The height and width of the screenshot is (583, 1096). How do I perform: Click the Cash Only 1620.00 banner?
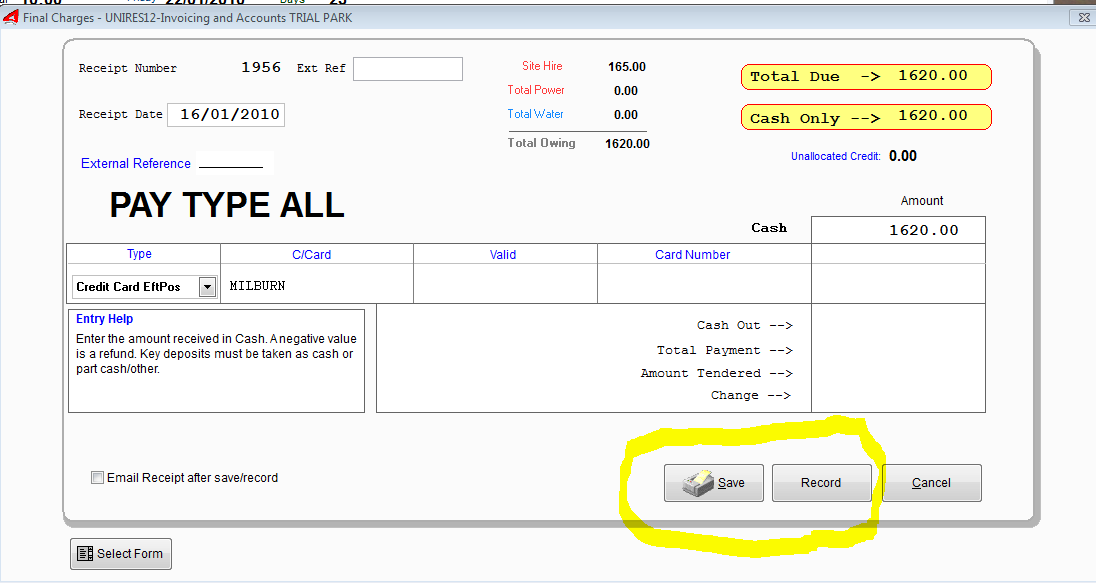click(x=866, y=117)
